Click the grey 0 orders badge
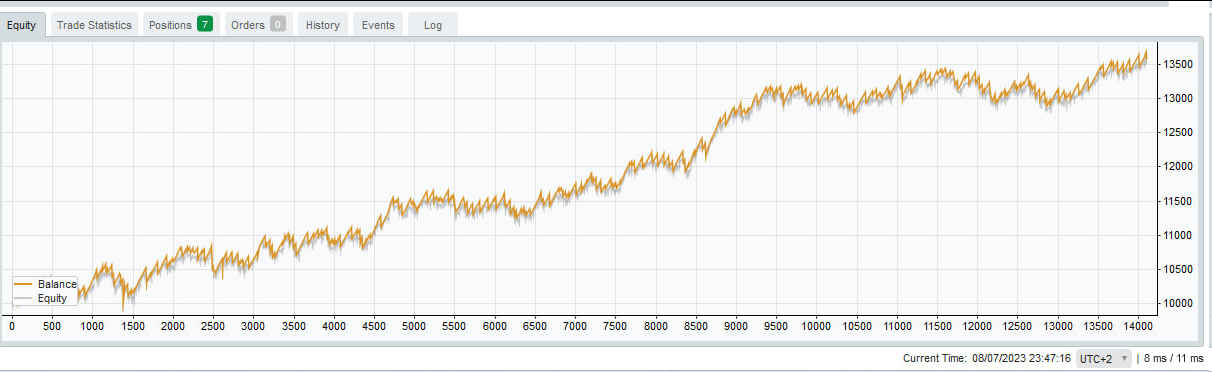Viewport: 1212px width, 372px height. point(278,24)
